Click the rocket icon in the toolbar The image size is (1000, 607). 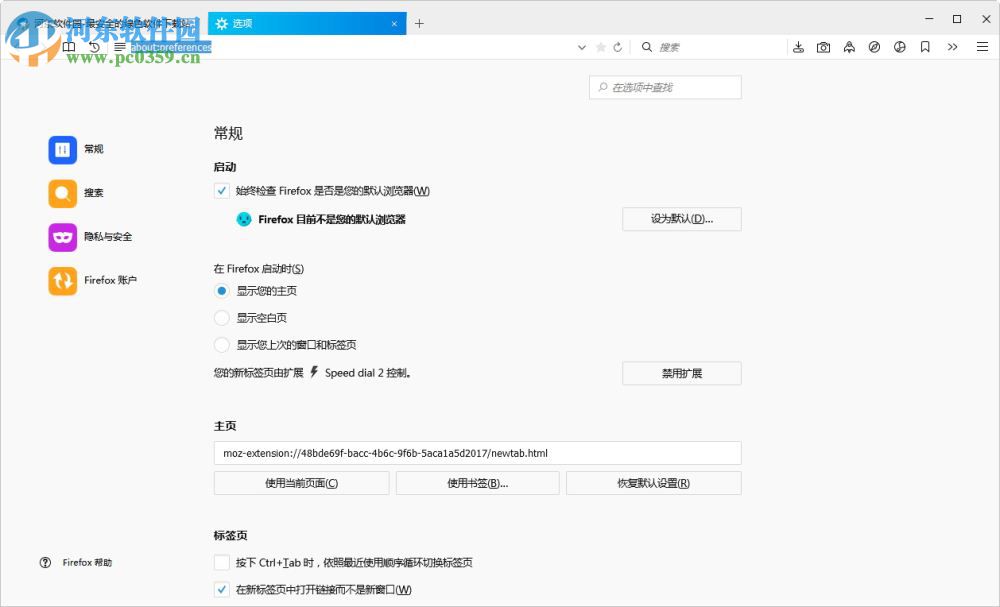coord(850,46)
